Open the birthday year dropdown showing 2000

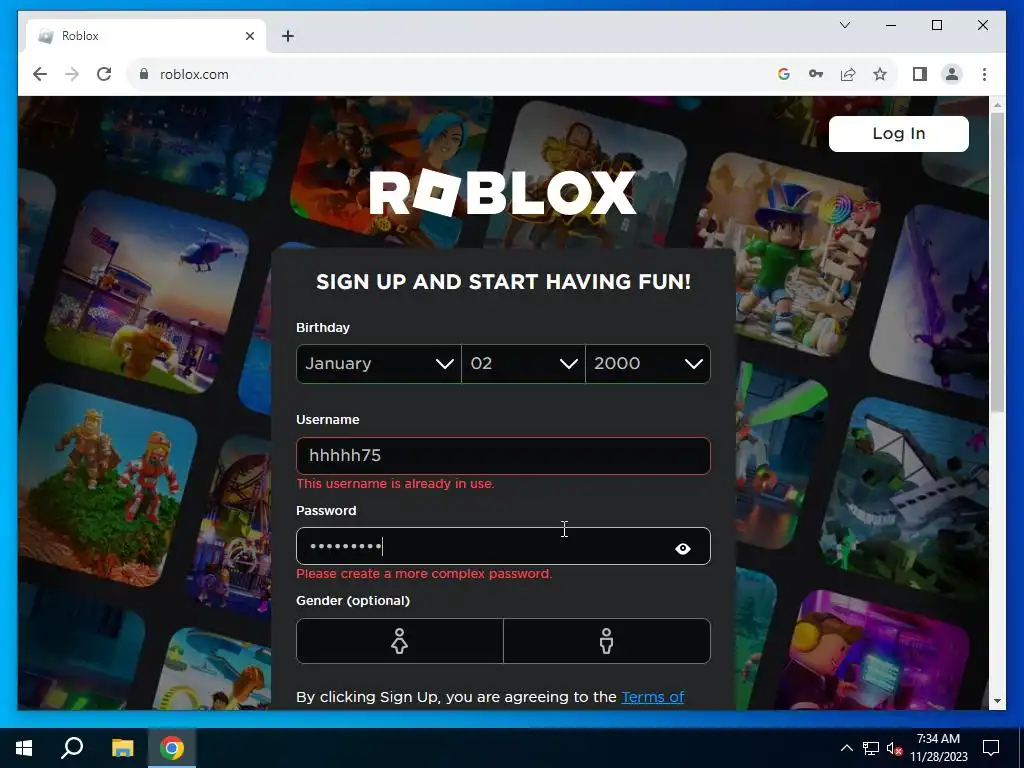[648, 364]
